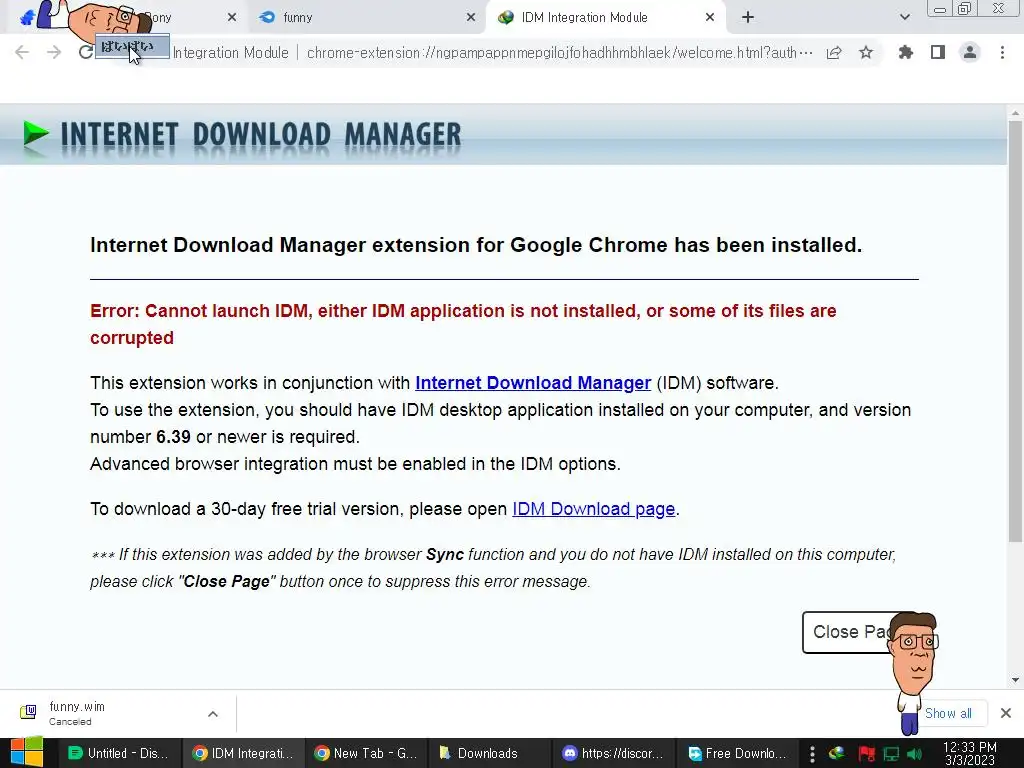Switch to the funny tab
The height and width of the screenshot is (768, 1024).
point(366,17)
